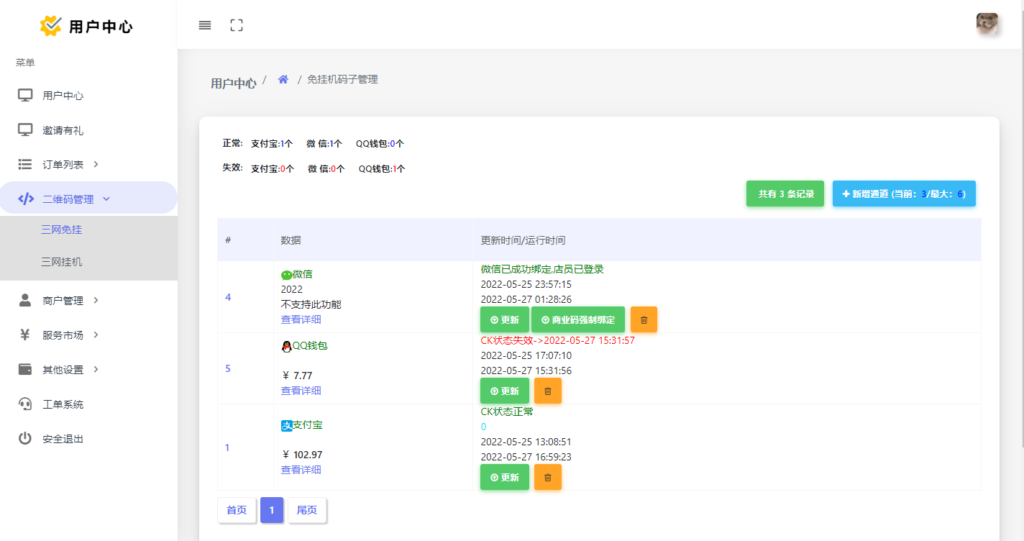The height and width of the screenshot is (541, 1024).
Task: Click row number 5 link
Action: pos(228,369)
